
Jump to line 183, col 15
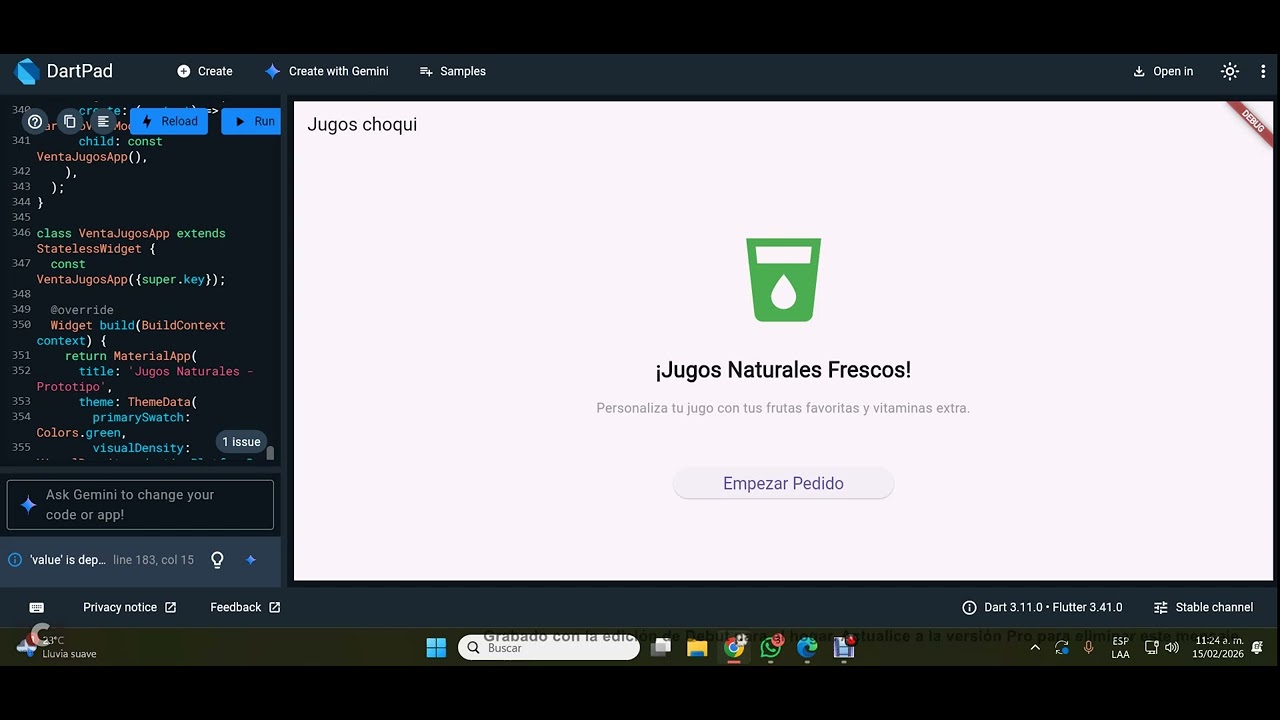pos(153,560)
